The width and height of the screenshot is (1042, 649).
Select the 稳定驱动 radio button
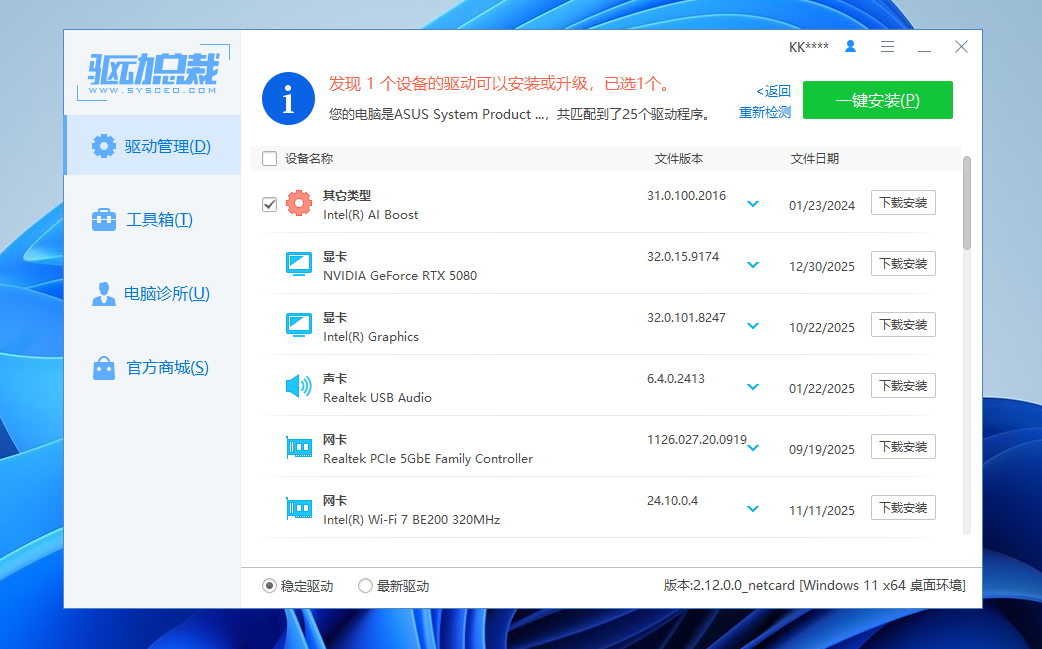click(x=269, y=586)
